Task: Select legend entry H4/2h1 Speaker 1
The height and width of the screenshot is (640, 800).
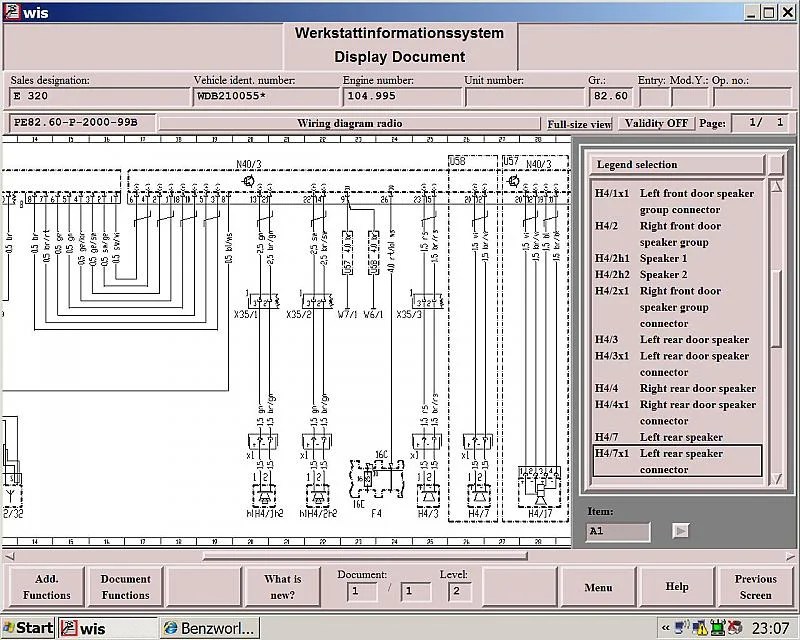Action: [678, 258]
